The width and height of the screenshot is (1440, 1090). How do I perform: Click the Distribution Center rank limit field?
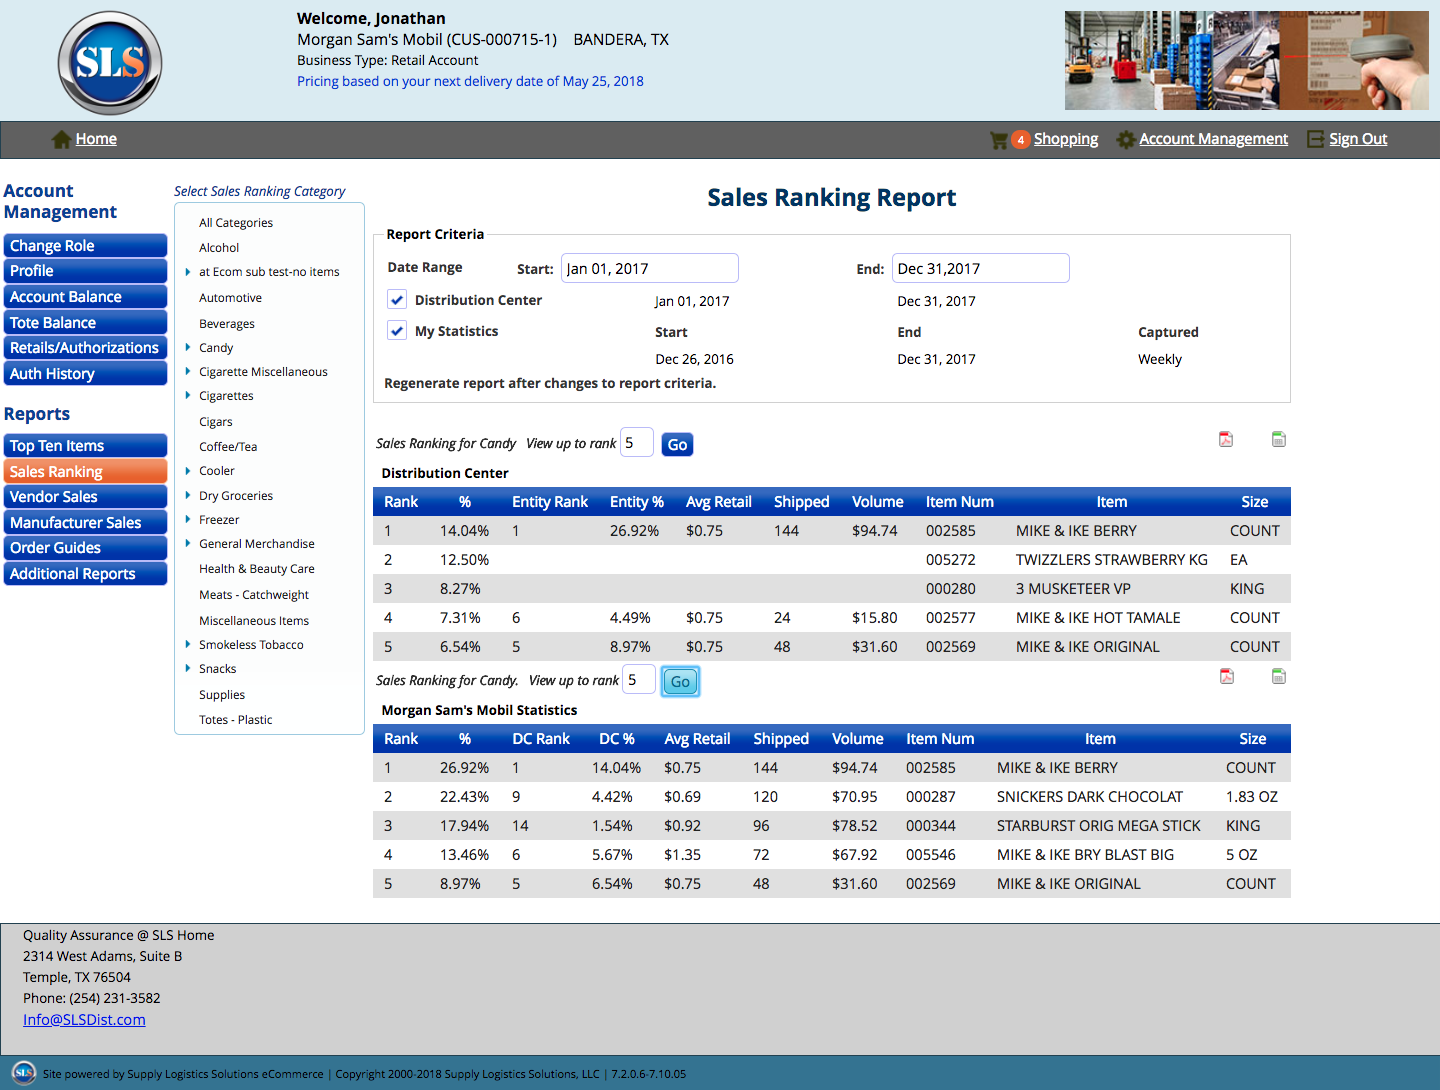637,442
